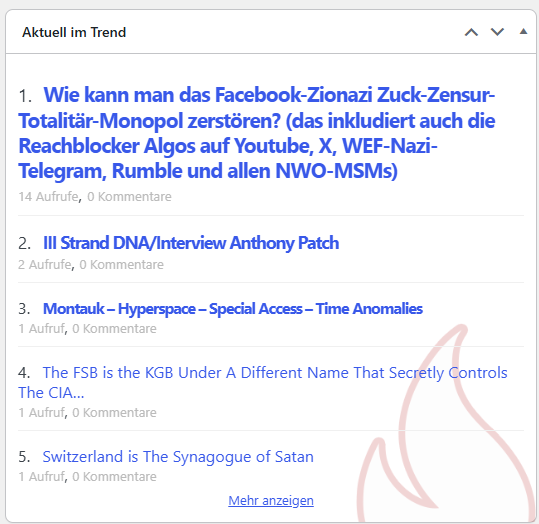Click the ranking number 1. label
Screen dimensions: 539x524
point(25,96)
